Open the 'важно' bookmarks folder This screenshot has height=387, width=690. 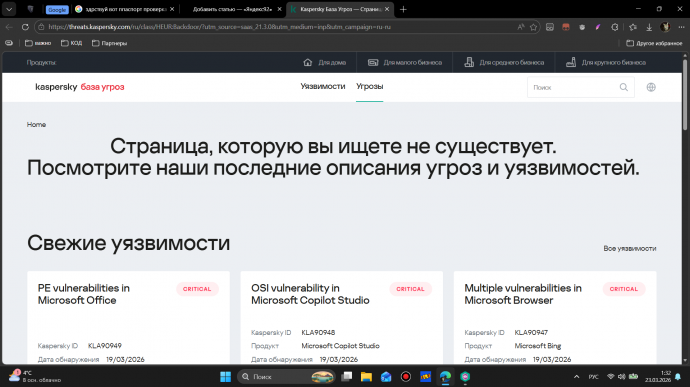coord(38,43)
